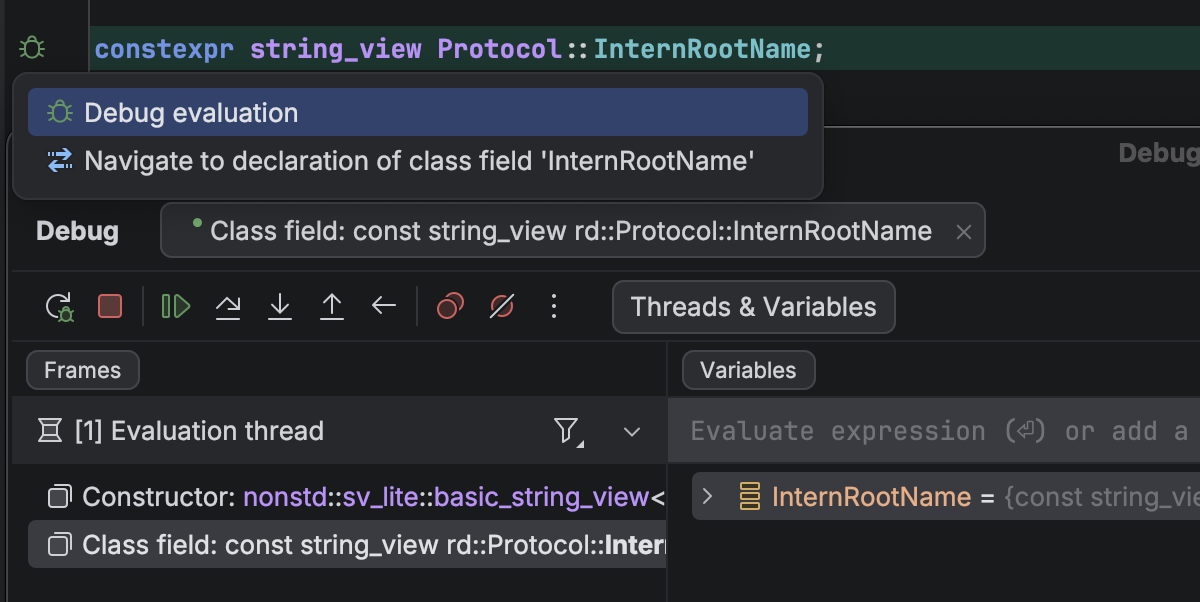Click the Step Into arrow
This screenshot has width=1200, height=602.
(280, 306)
